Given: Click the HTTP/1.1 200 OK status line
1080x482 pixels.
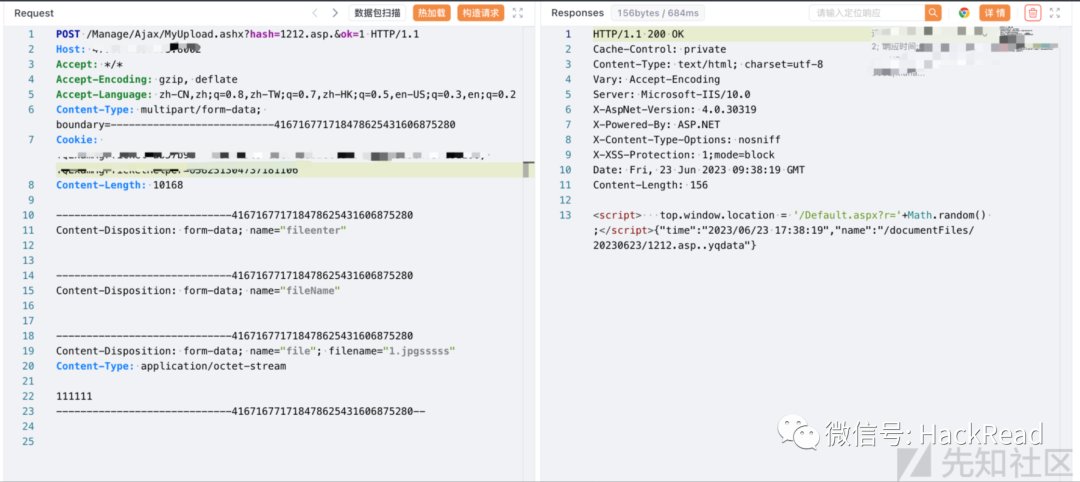Looking at the screenshot, I should pos(638,34).
